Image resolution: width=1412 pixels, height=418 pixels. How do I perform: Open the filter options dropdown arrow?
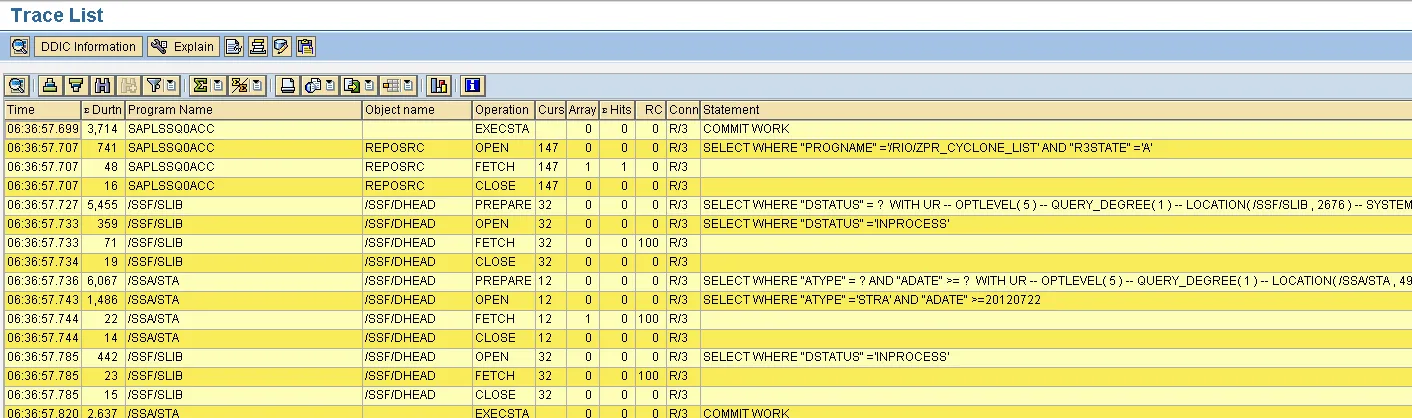coord(171,85)
